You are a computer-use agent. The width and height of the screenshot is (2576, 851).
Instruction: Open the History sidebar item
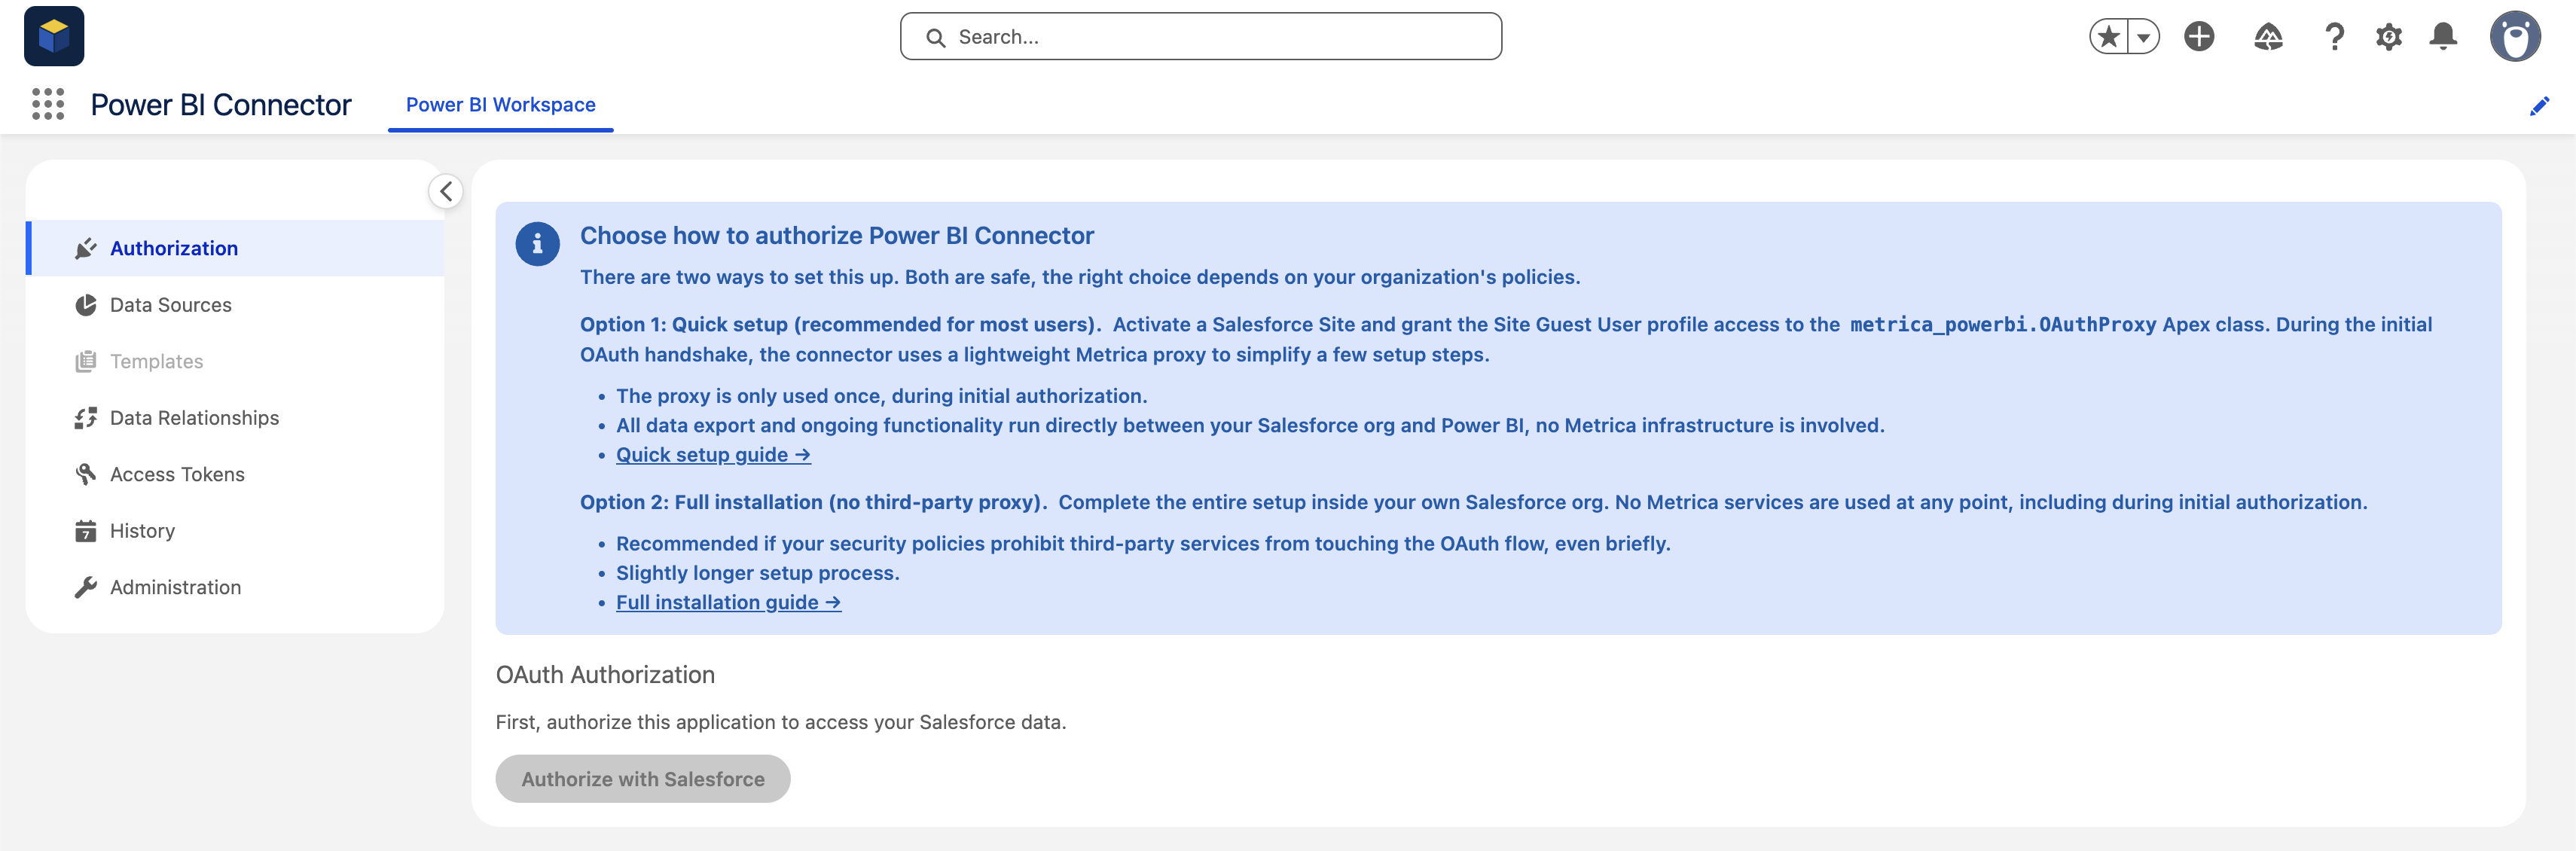(x=236, y=531)
